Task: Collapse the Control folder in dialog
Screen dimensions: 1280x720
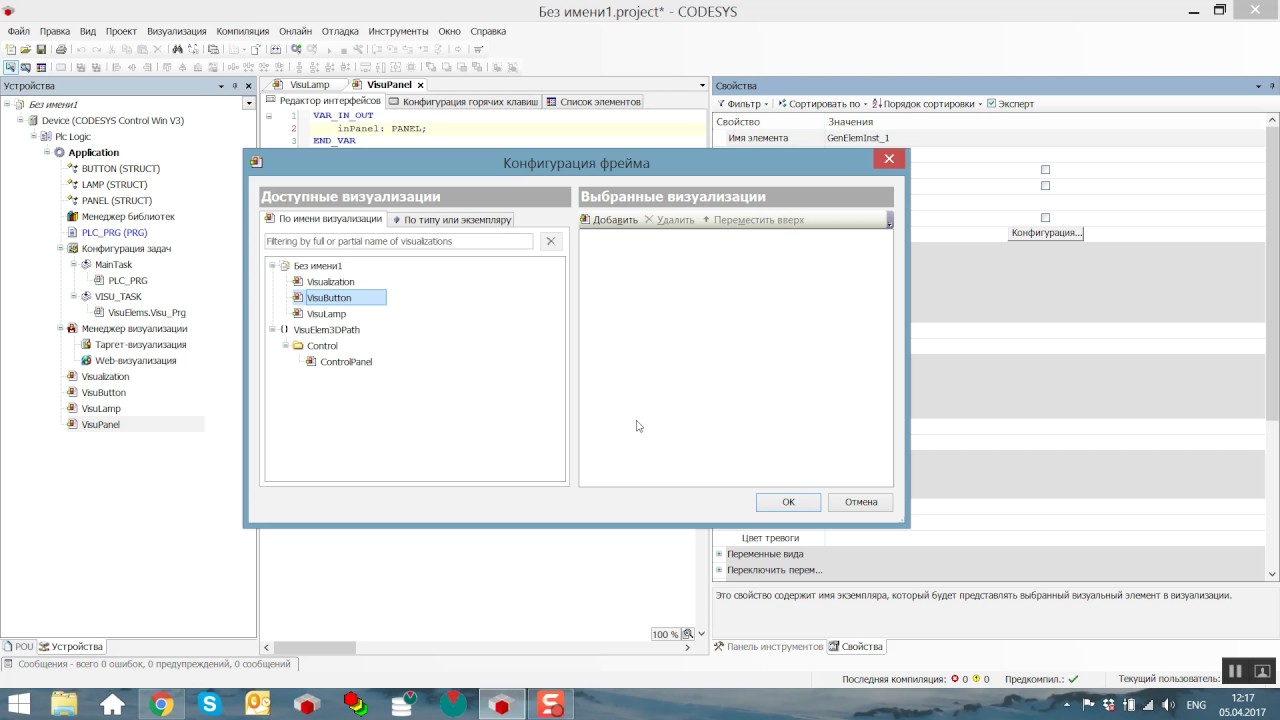Action: [285, 346]
